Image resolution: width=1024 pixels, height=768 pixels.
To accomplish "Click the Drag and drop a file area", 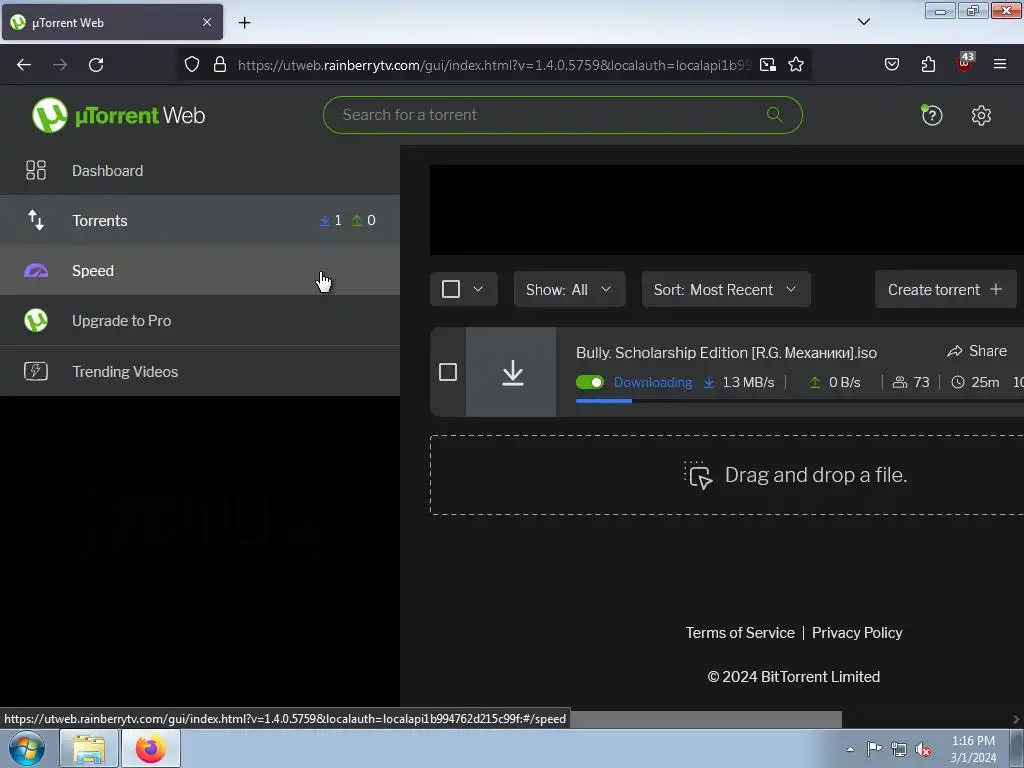I will pyautogui.click(x=727, y=475).
